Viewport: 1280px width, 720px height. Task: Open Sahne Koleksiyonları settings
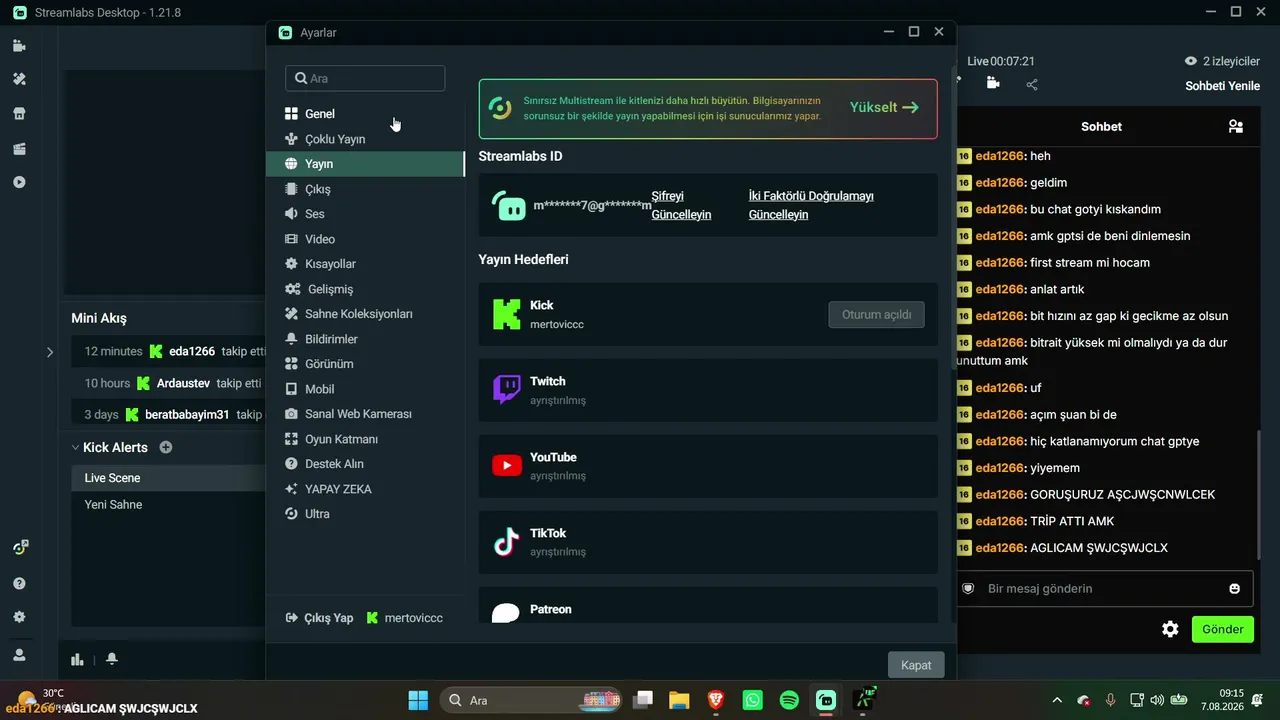365,314
